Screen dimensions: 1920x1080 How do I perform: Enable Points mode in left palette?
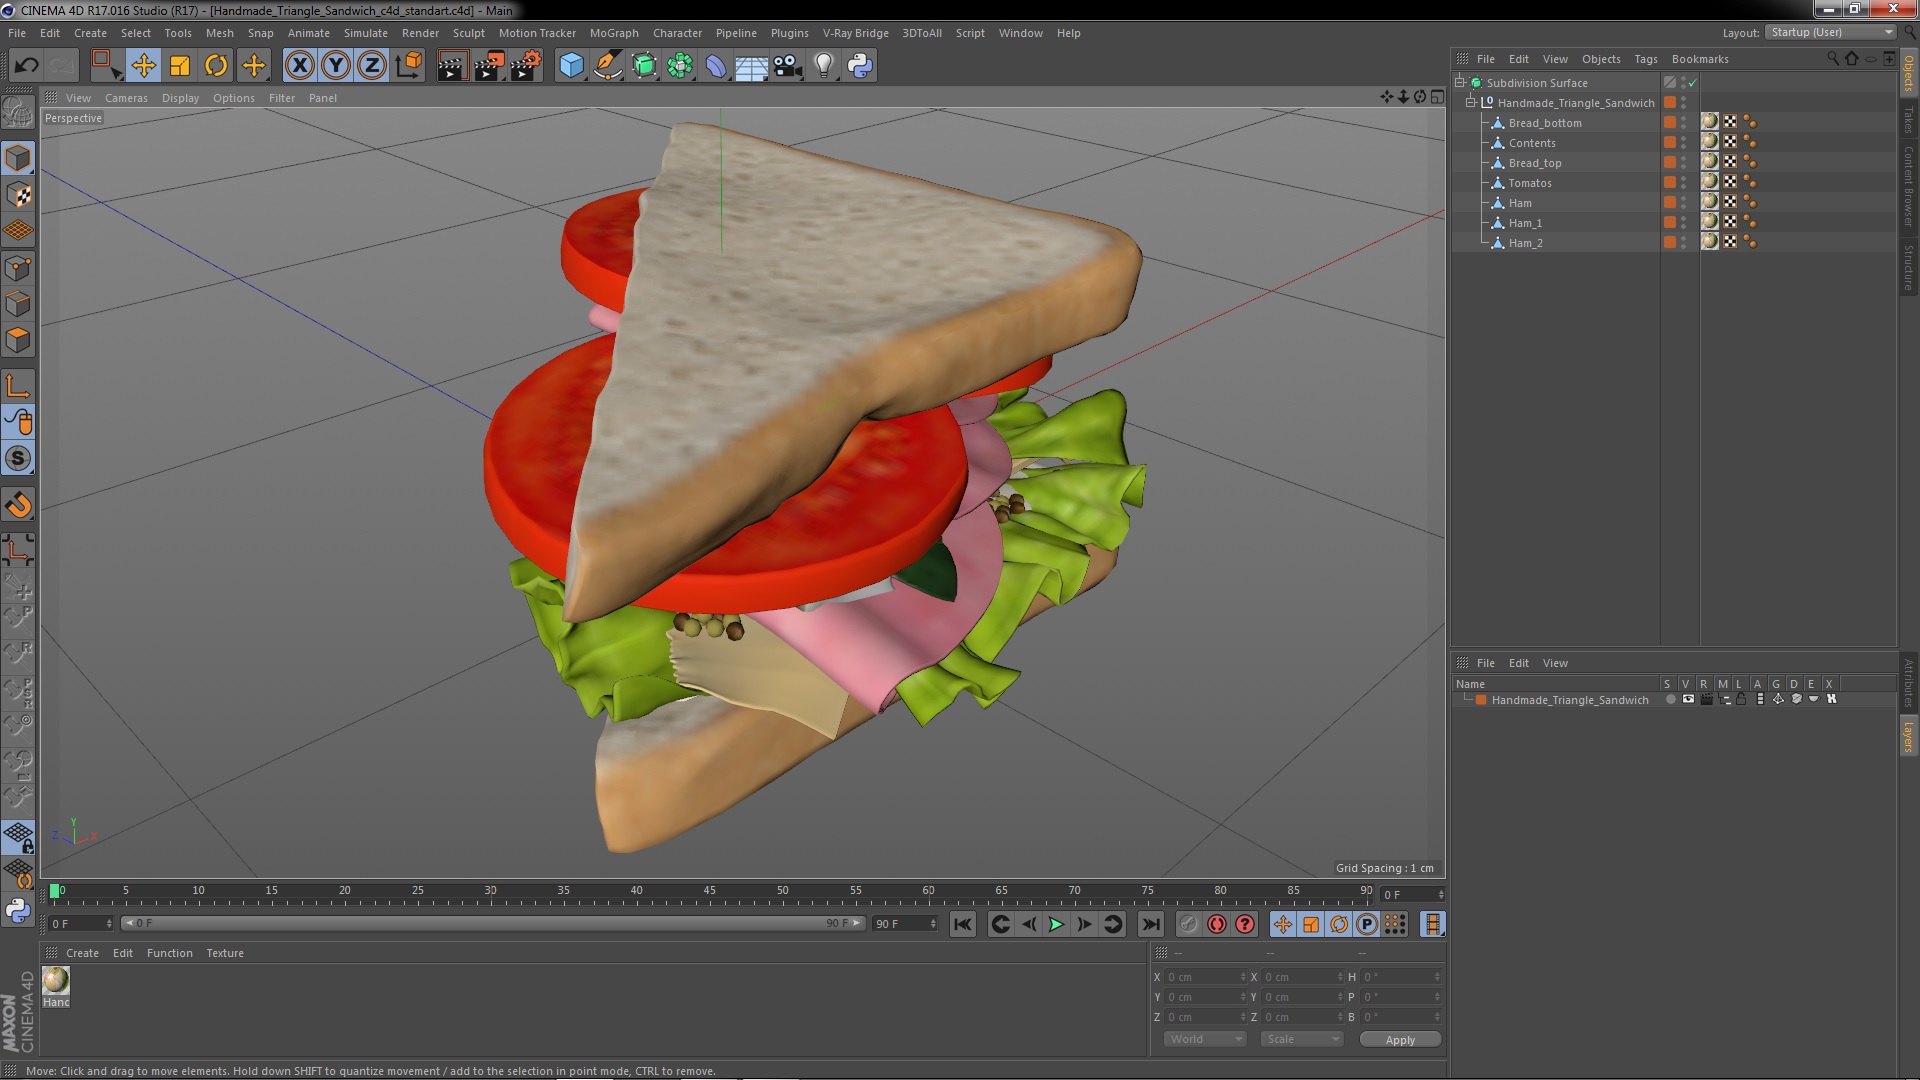(x=18, y=268)
